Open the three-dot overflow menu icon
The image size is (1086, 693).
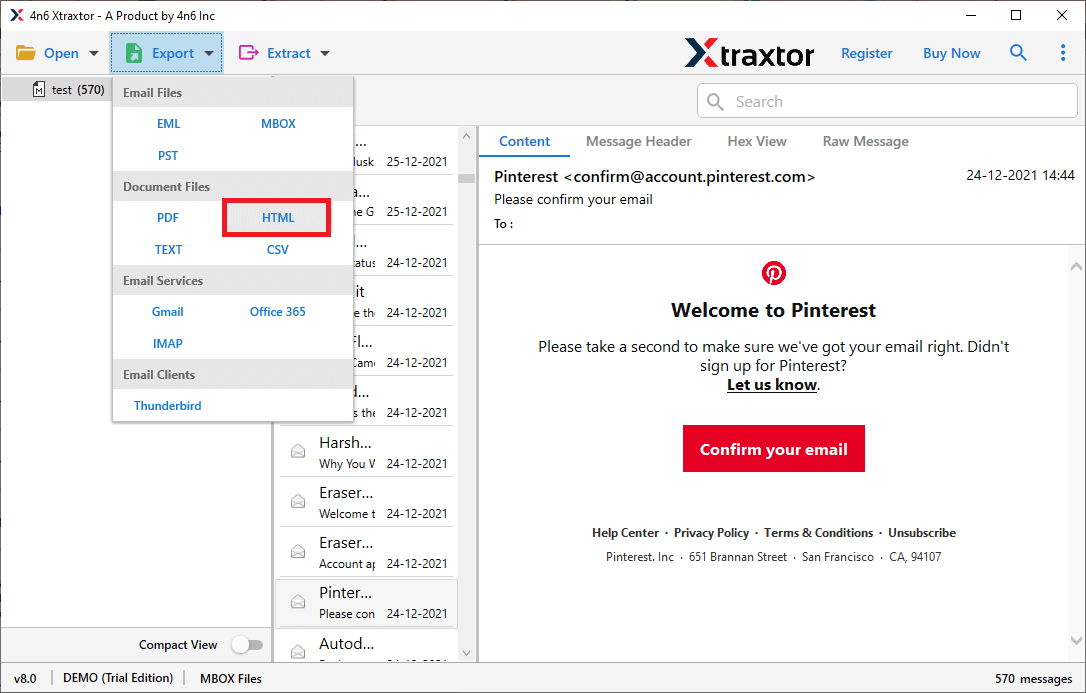tap(1063, 52)
